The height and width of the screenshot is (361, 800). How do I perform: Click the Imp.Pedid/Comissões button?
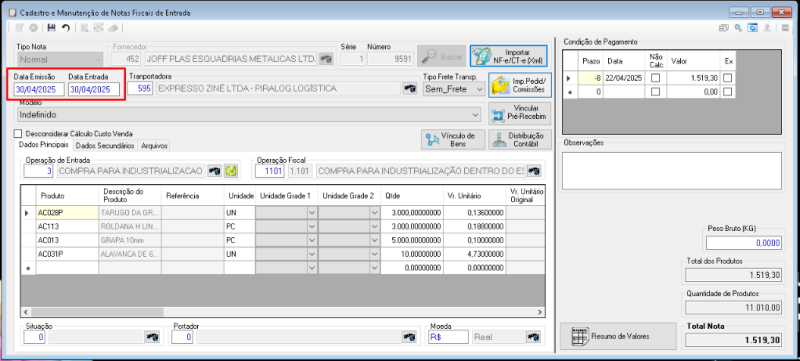[520, 85]
